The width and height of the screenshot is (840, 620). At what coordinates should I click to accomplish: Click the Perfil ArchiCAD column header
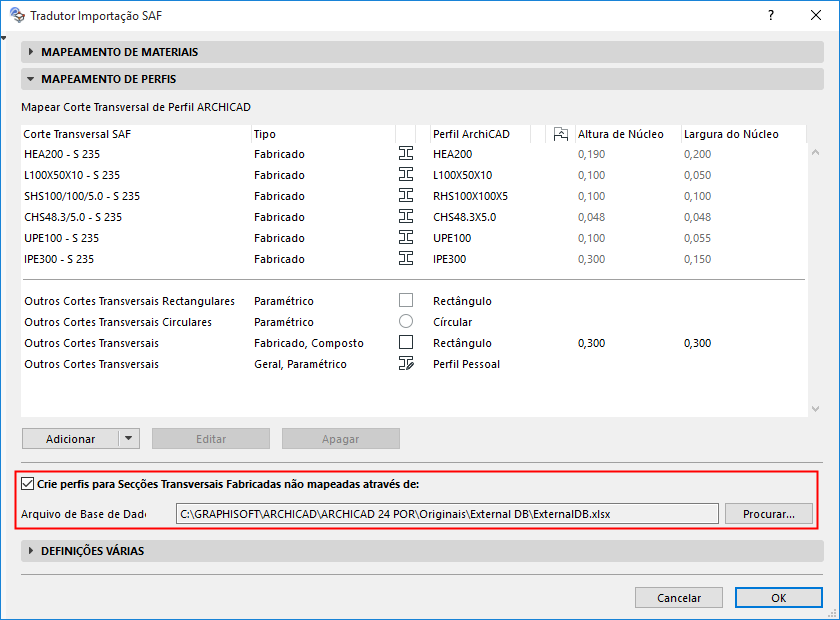(481, 134)
